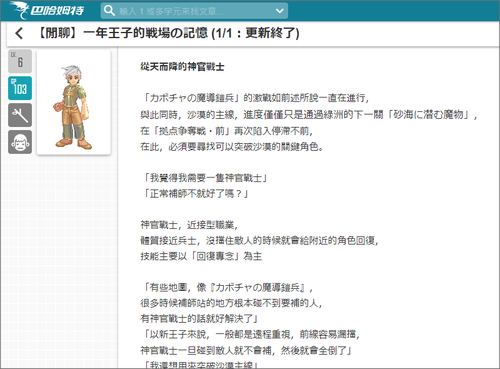This screenshot has width=500, height=369.
Task: Click the line 有神官戰士的話就好解決了
Action: click(x=200, y=319)
